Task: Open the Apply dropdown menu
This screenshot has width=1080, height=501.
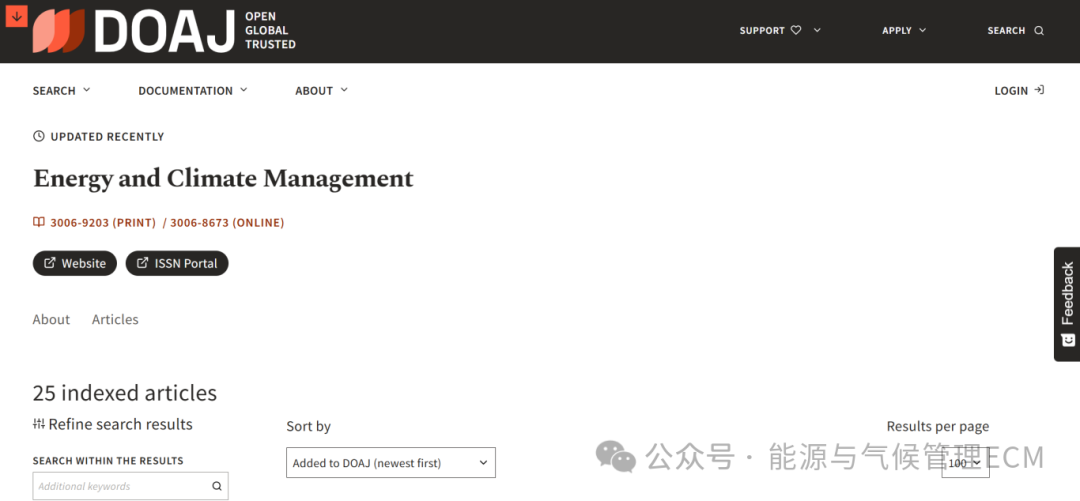Action: coord(904,30)
